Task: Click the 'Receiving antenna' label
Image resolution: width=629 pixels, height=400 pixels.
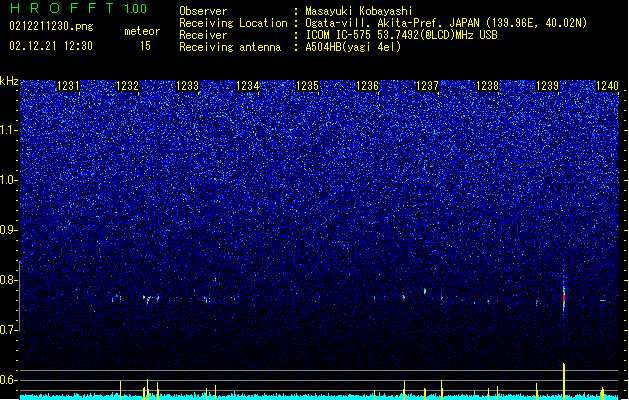Action: pos(230,47)
